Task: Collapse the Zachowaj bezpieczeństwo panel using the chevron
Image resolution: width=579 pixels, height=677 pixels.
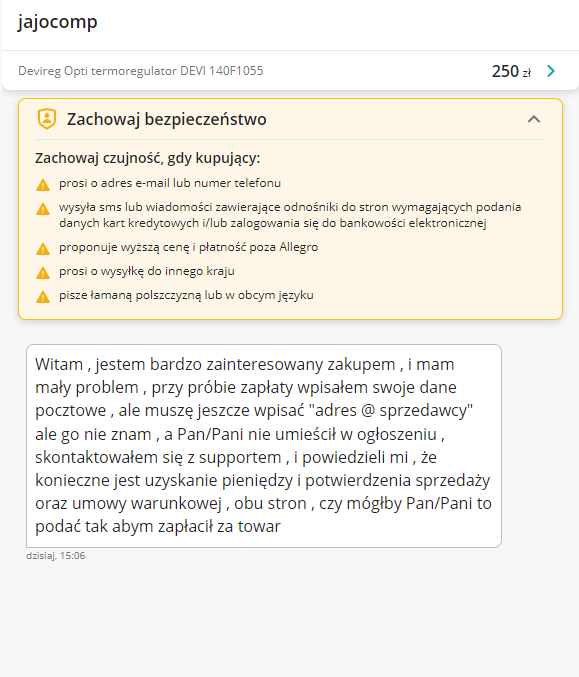Action: click(534, 119)
